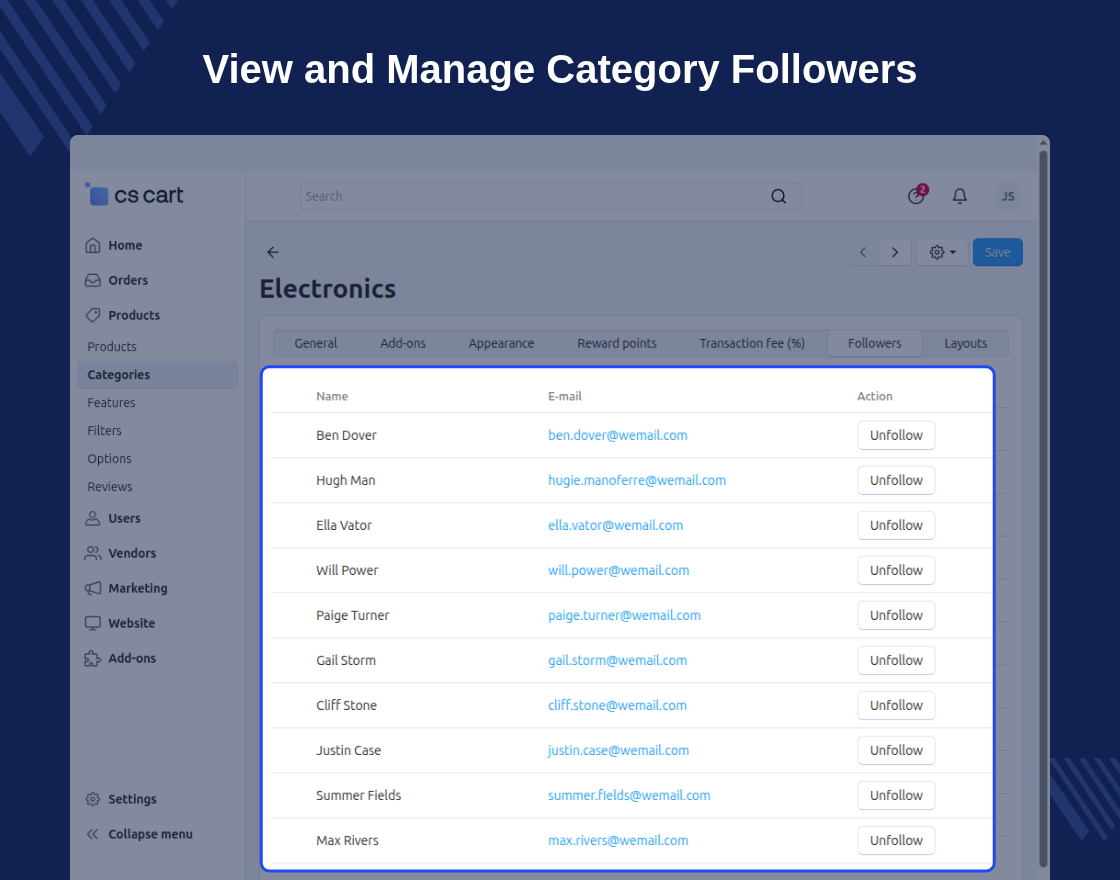This screenshot has height=880, width=1120.
Task: Open the Orders inbox icon
Action: click(x=93, y=280)
